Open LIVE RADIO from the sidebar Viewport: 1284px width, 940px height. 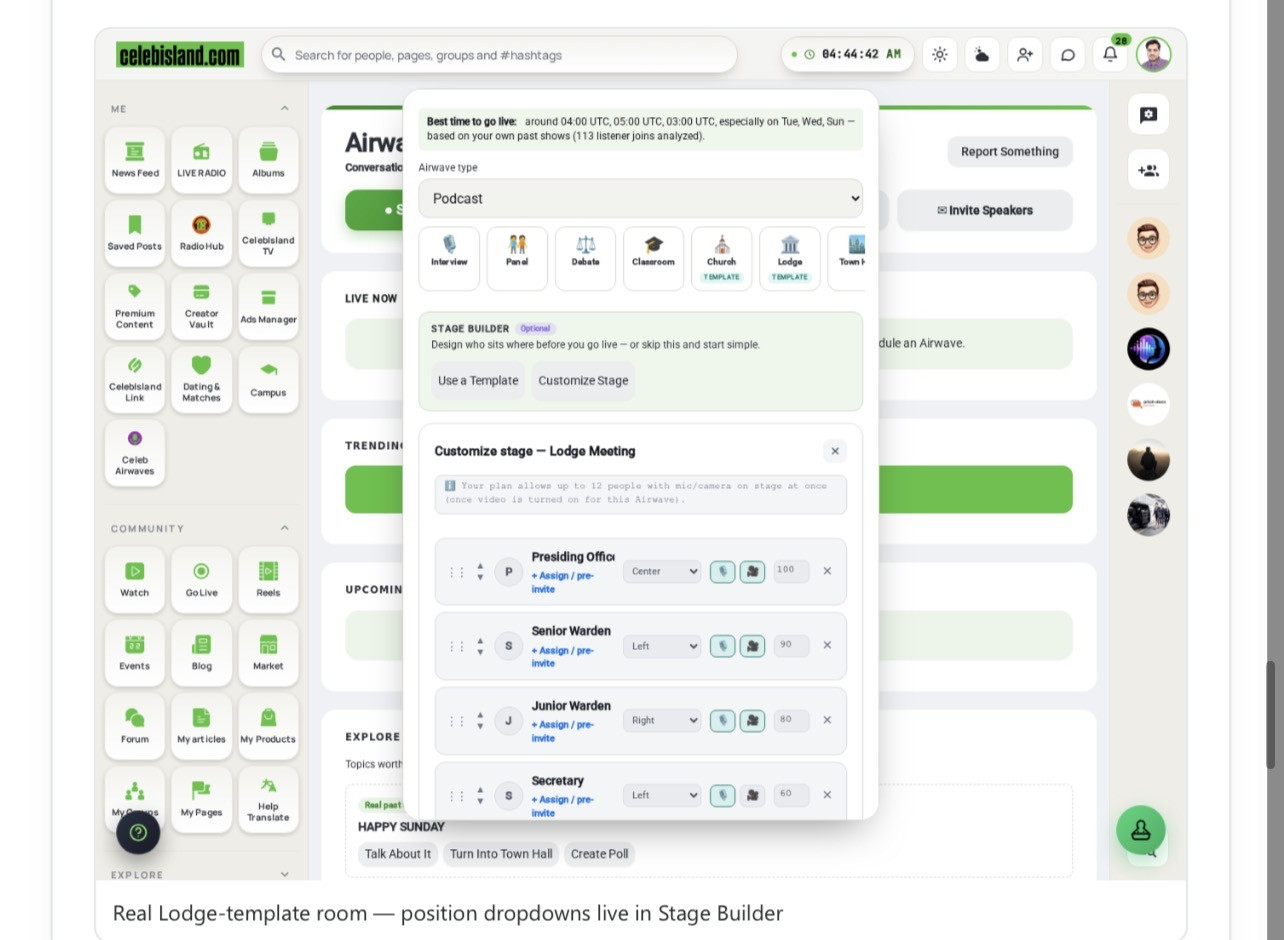click(201, 160)
